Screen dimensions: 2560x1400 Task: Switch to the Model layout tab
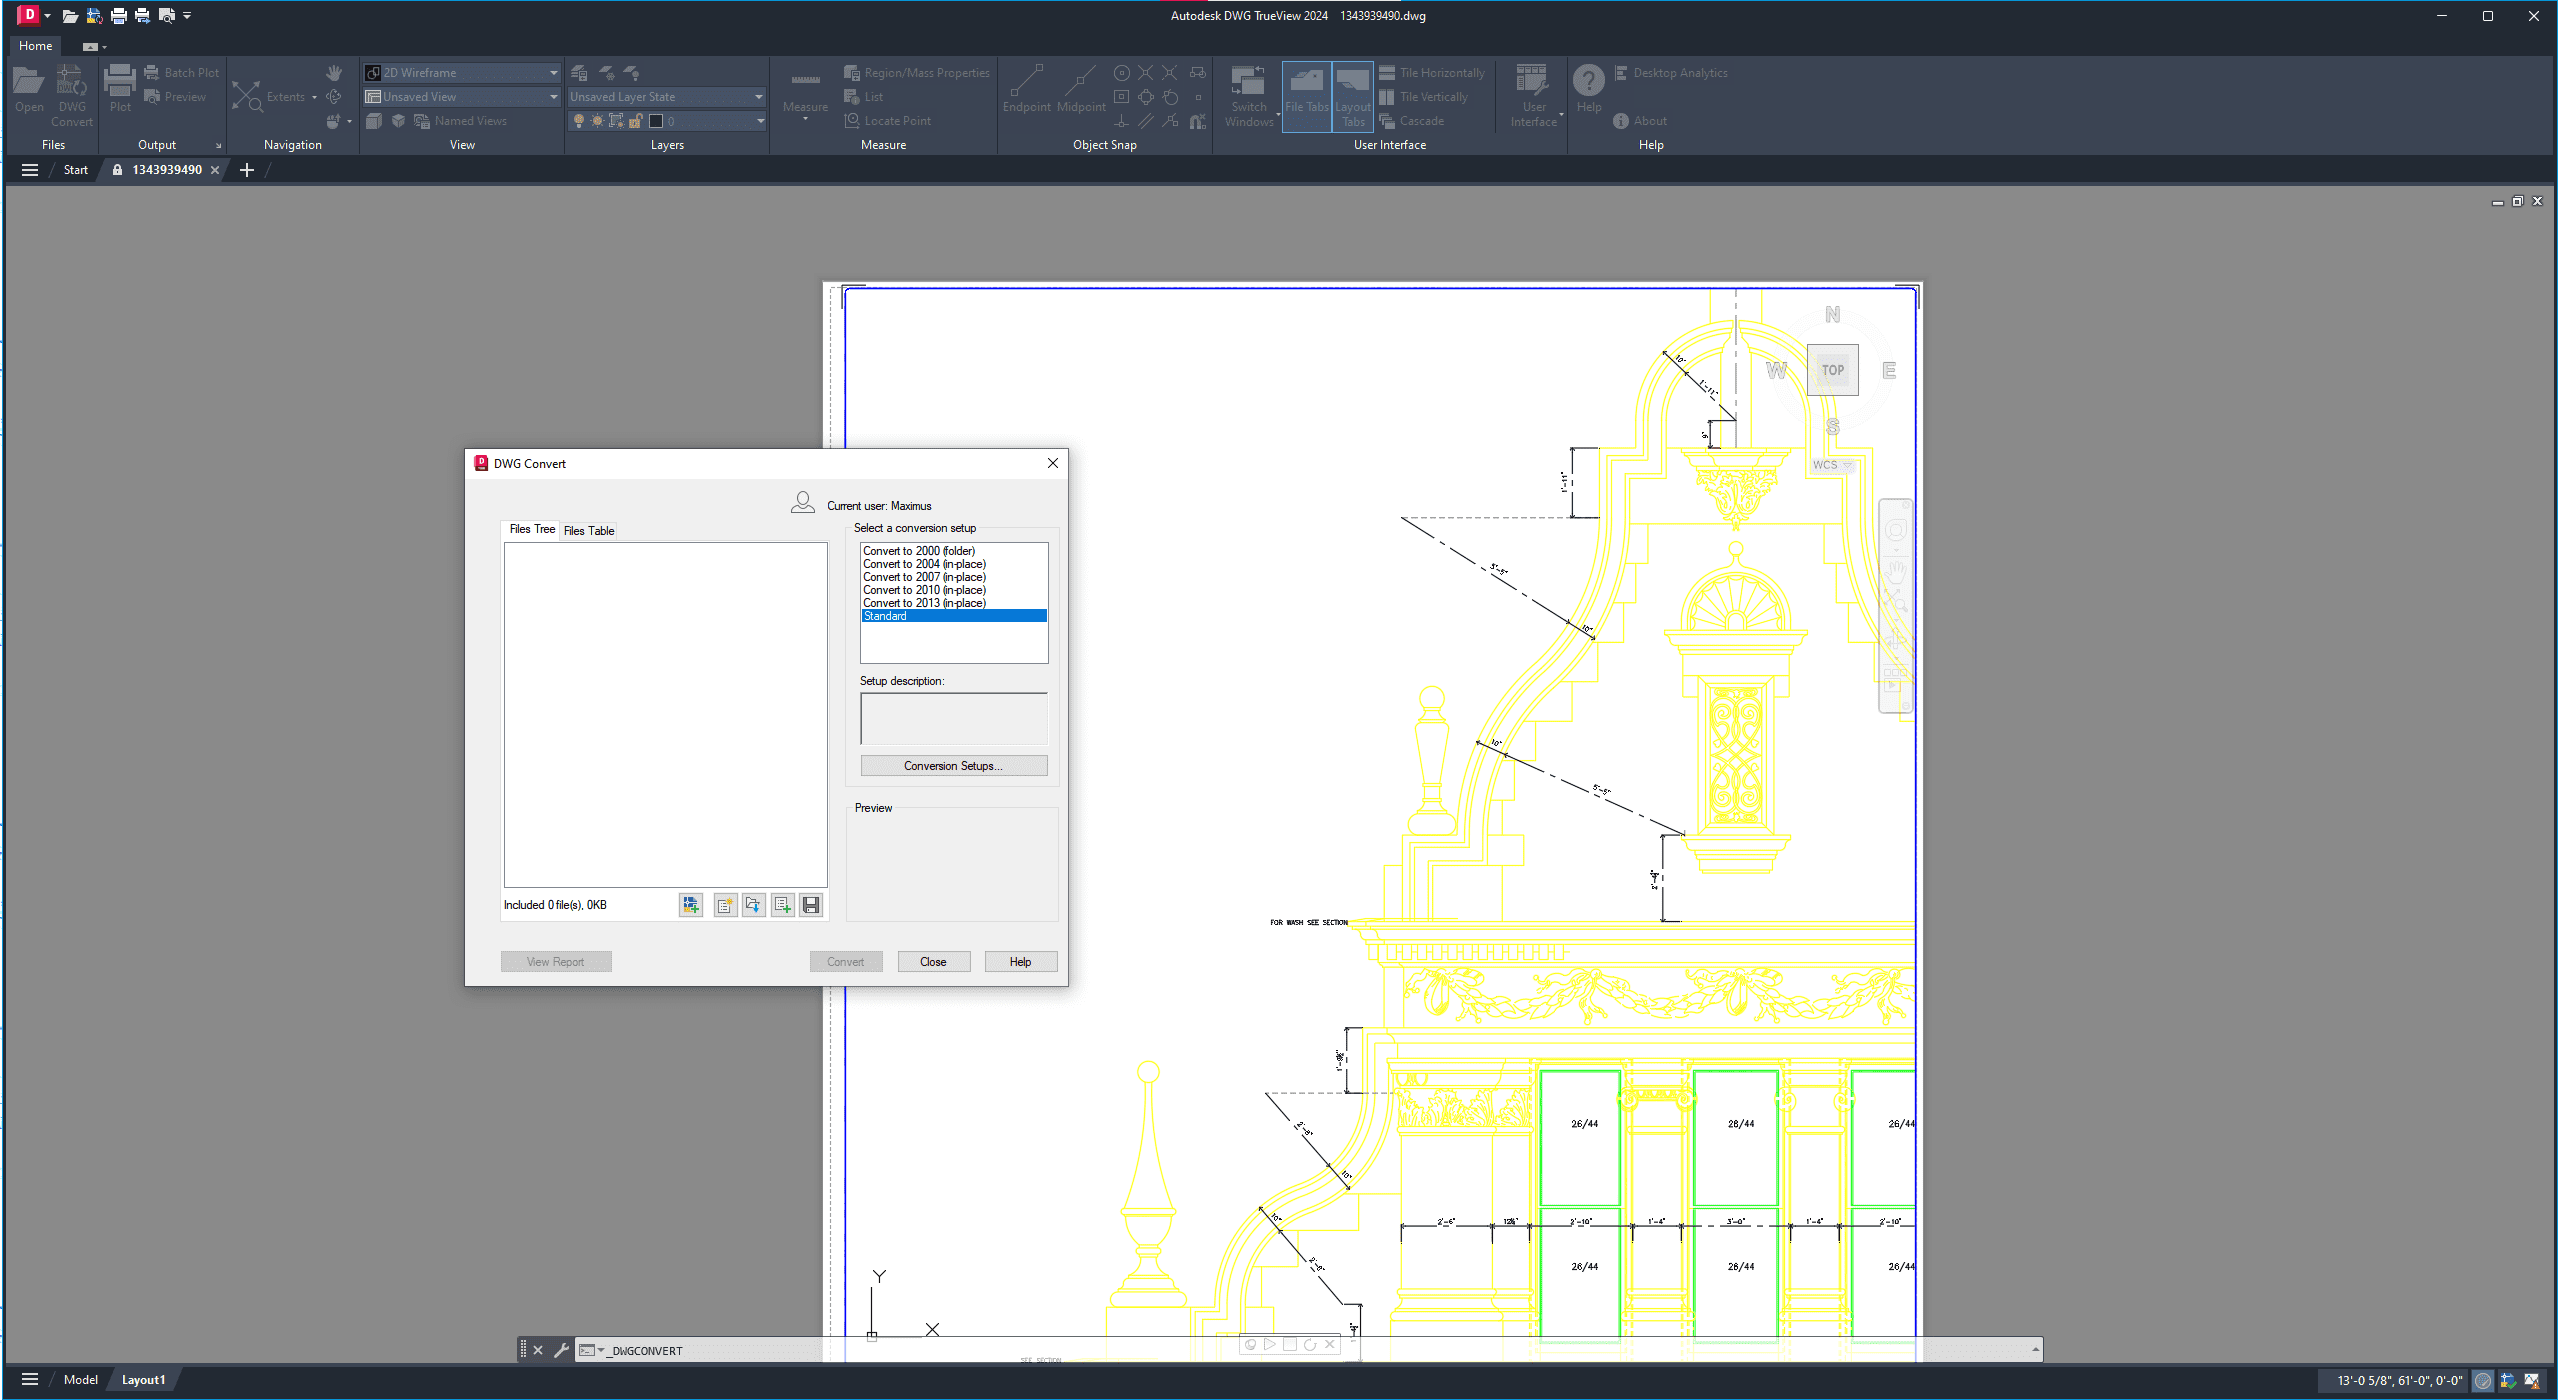pyautogui.click(x=80, y=1380)
